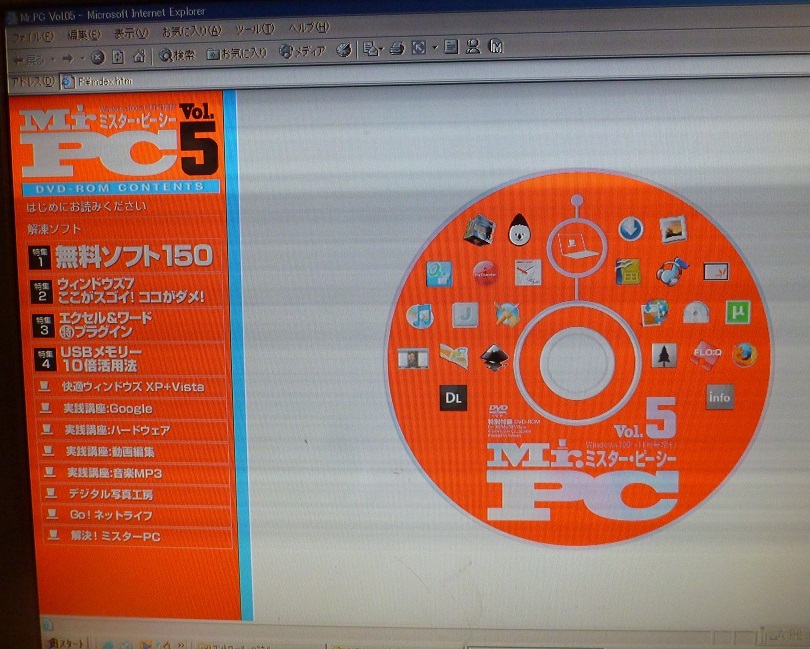This screenshot has width=810, height=649.
Task: Click the framed photo icon on disc
Action: click(673, 229)
